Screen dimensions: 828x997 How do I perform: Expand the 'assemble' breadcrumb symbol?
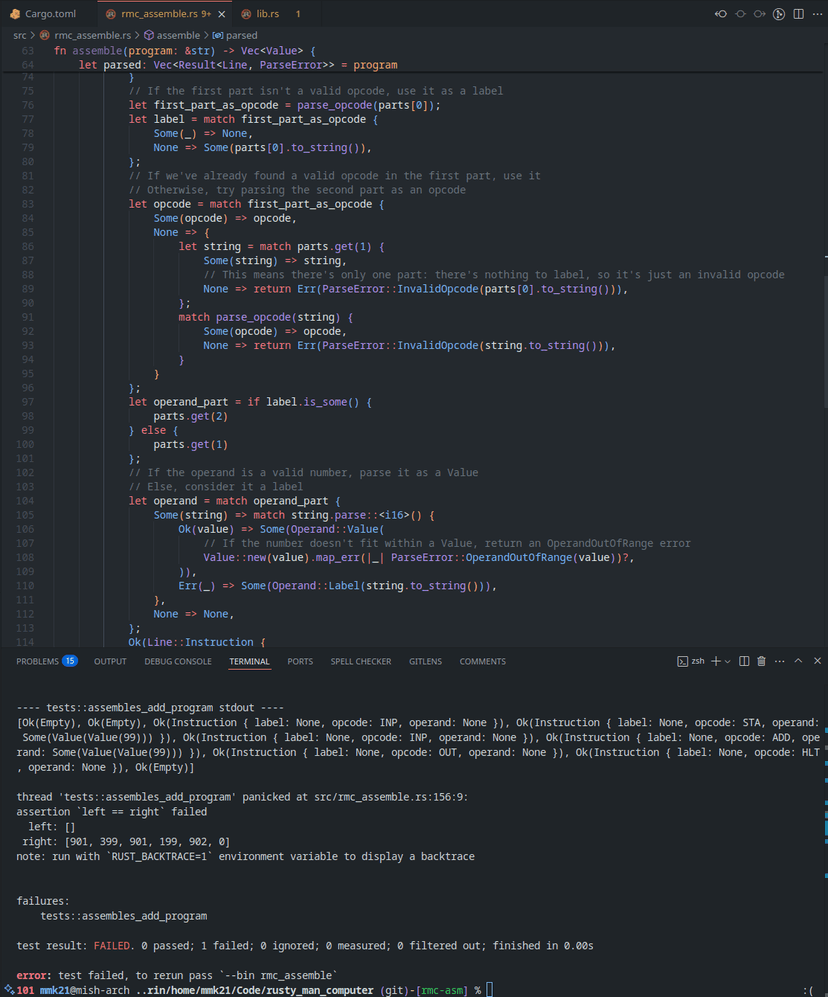click(x=177, y=35)
